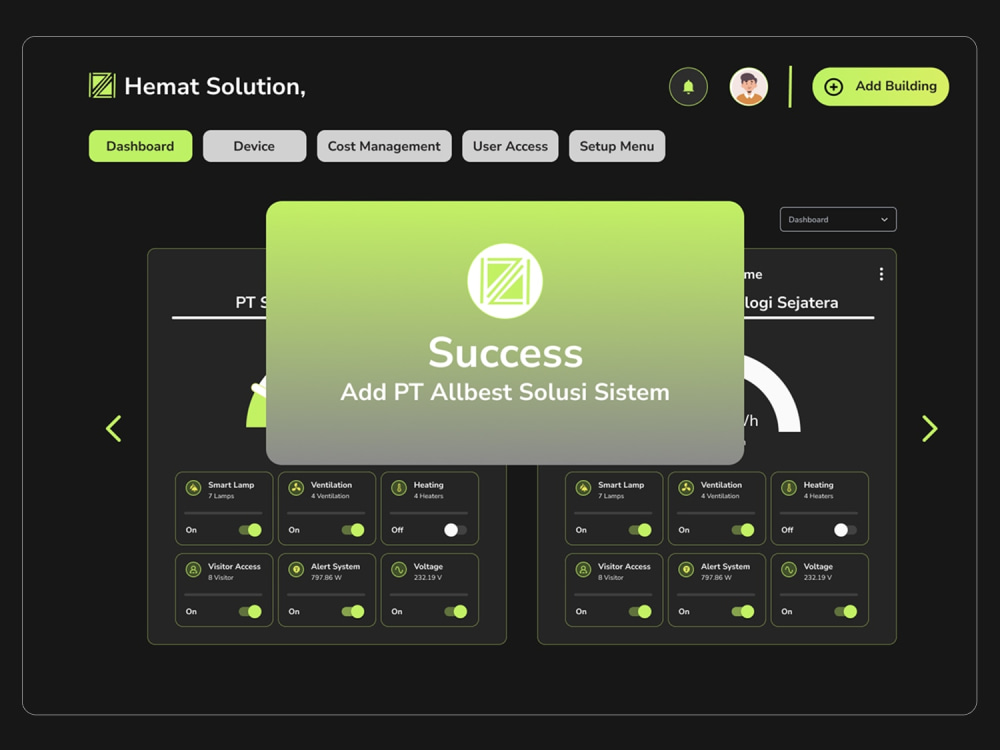Image resolution: width=1000 pixels, height=750 pixels.
Task: Click "7 Lamps" text in left card
Action: pyautogui.click(x=221, y=496)
